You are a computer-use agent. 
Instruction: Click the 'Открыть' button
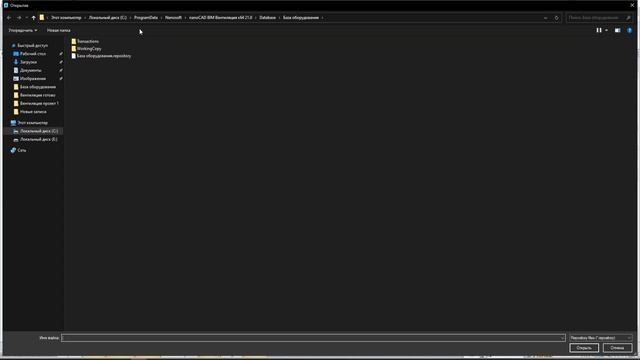point(584,348)
